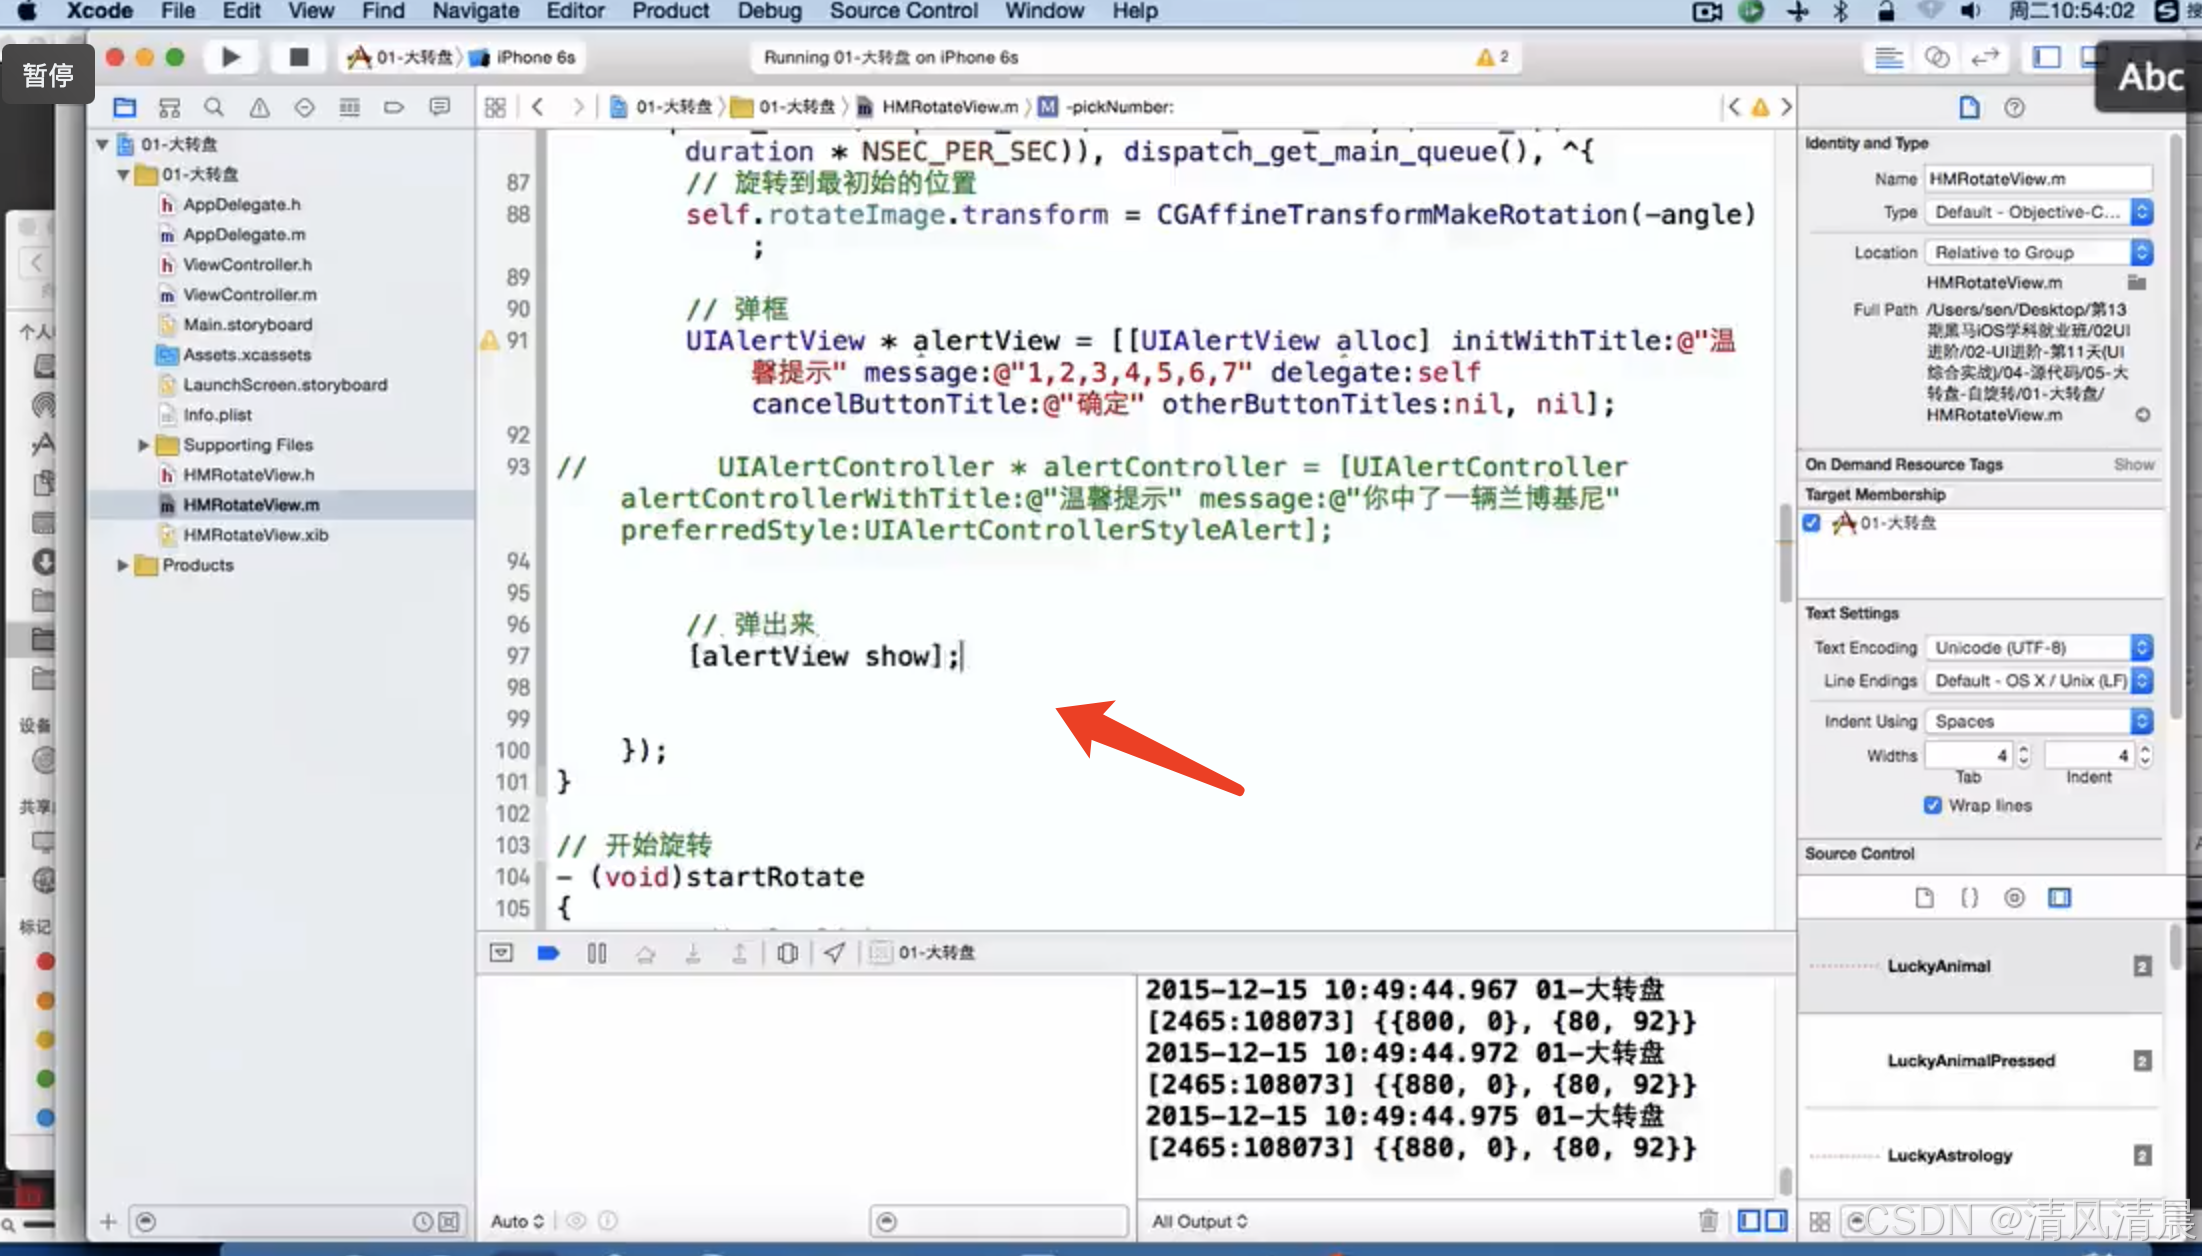Select the Standard editor icon
2202x1256 pixels.
pyautogui.click(x=1888, y=57)
